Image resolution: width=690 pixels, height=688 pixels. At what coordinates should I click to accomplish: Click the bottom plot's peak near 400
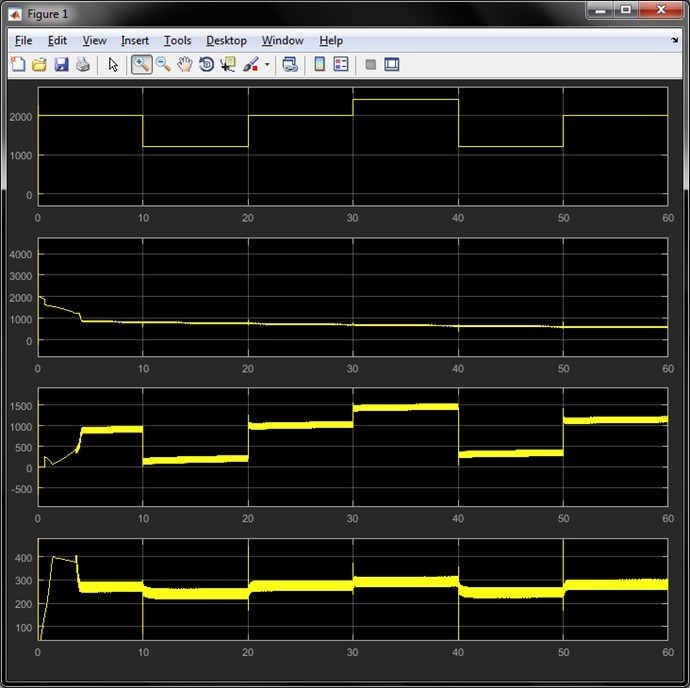(x=54, y=557)
